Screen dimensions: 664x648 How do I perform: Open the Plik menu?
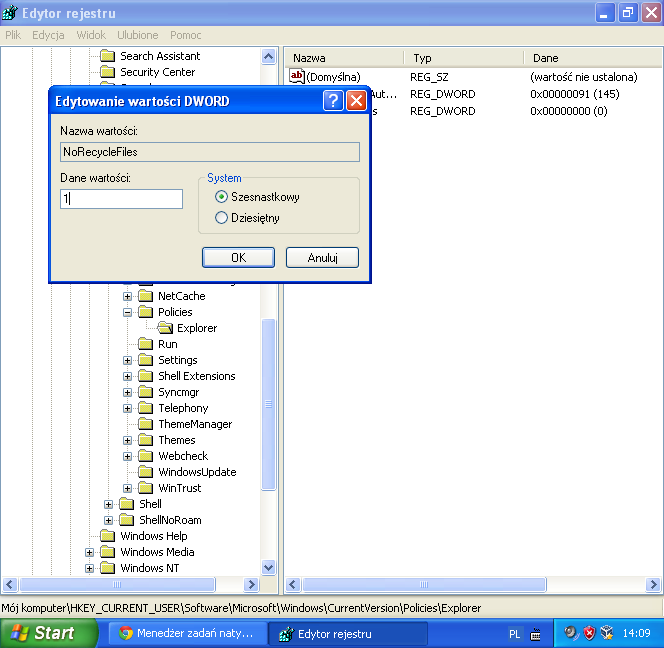(x=13, y=35)
